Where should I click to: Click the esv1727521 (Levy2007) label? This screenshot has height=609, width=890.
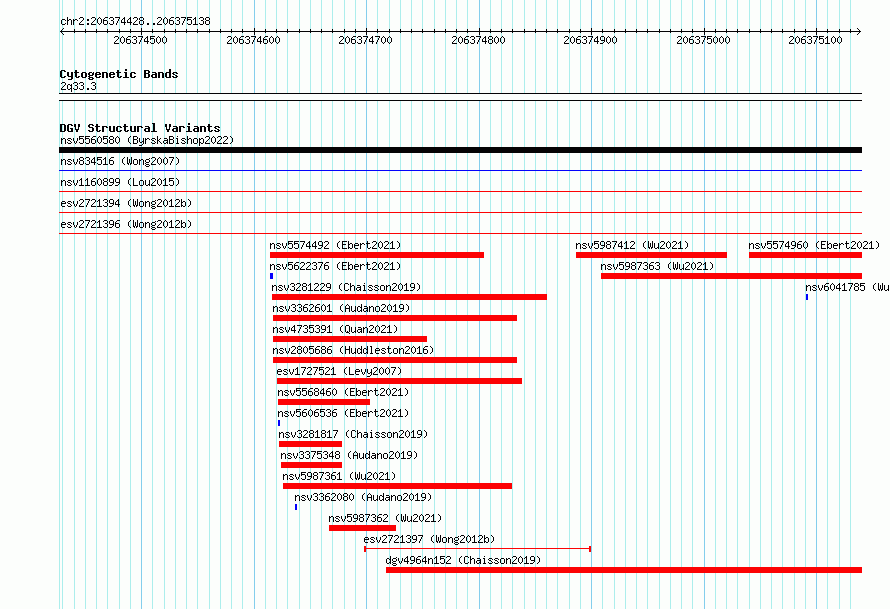click(339, 371)
